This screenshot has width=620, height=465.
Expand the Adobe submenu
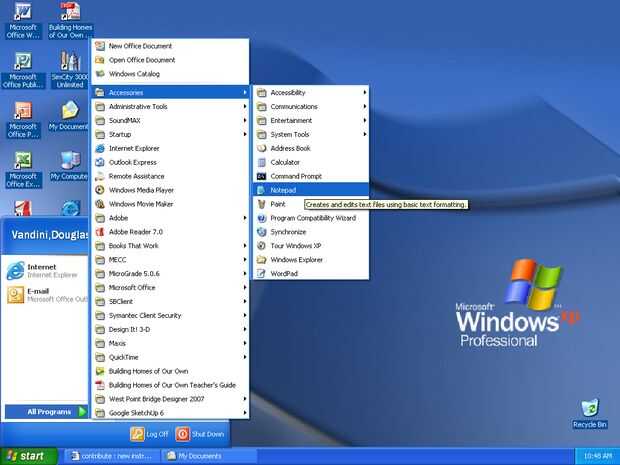coord(170,218)
